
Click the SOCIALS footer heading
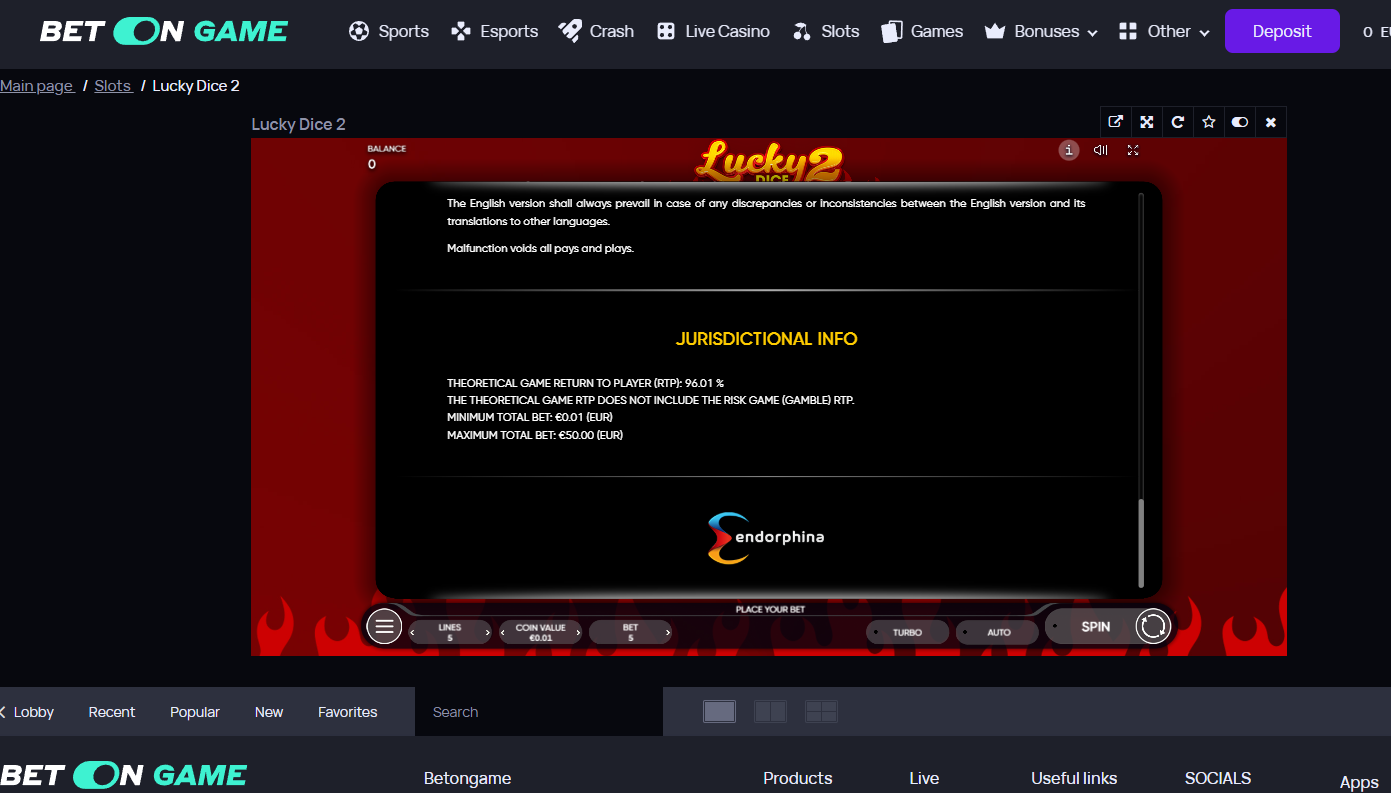[x=1217, y=778]
